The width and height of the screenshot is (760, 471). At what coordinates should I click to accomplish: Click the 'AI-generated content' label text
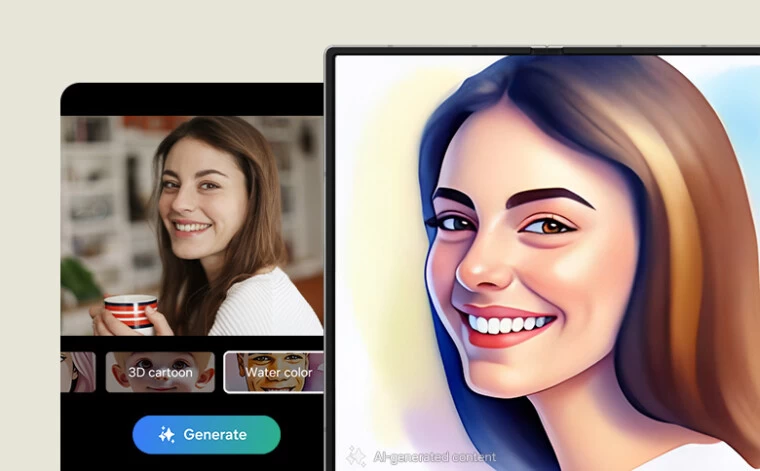pyautogui.click(x=434, y=457)
